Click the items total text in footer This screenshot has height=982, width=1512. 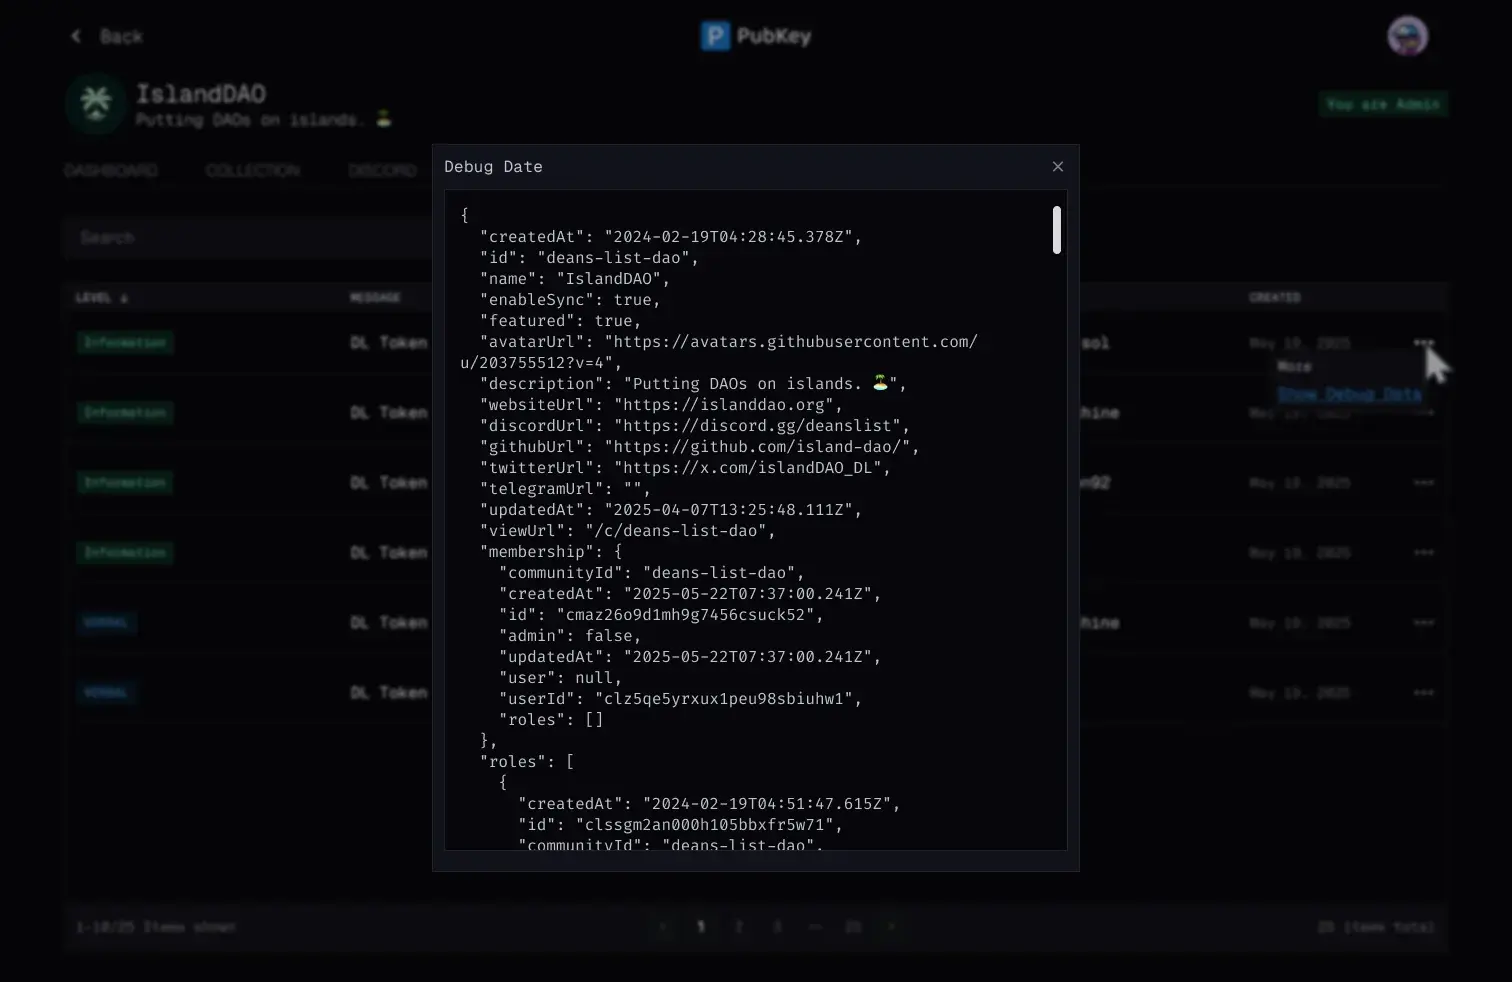1376,927
